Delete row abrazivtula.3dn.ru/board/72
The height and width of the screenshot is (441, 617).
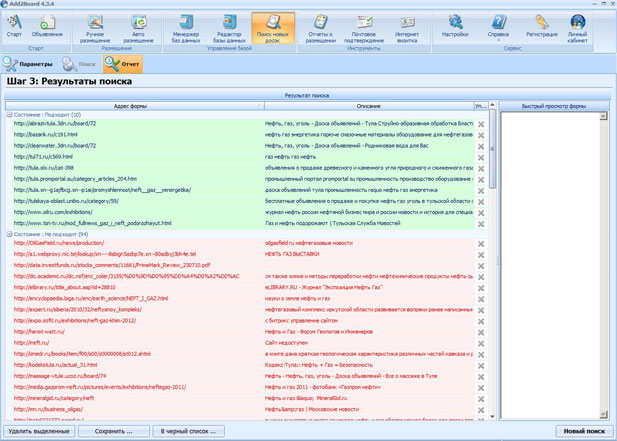point(481,124)
